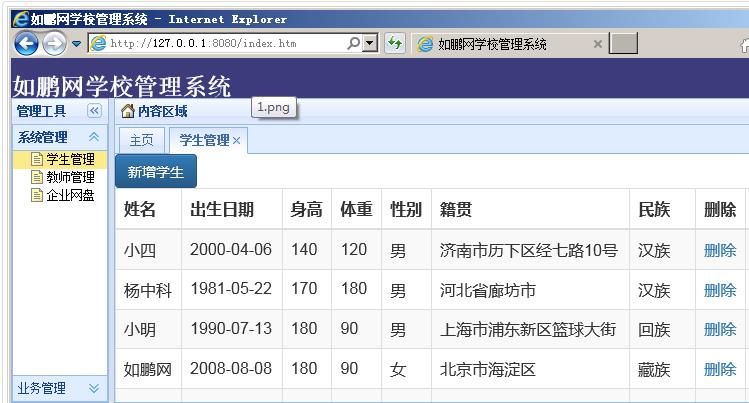Click the browser back arrow button
Image resolution: width=749 pixels, height=403 pixels.
(26, 43)
